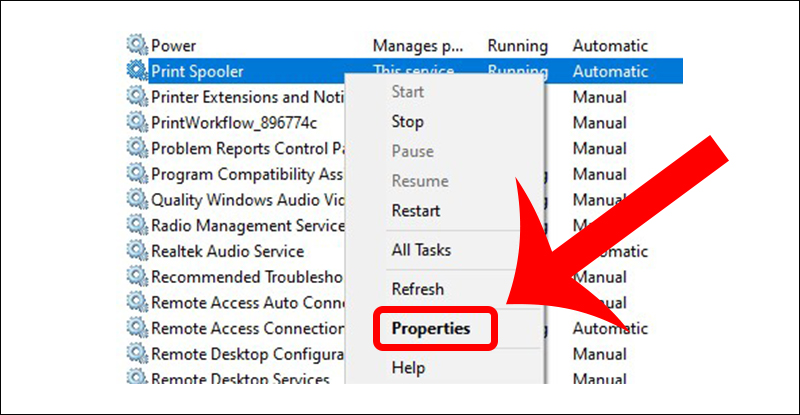Click the Power service gear icon

(137, 45)
